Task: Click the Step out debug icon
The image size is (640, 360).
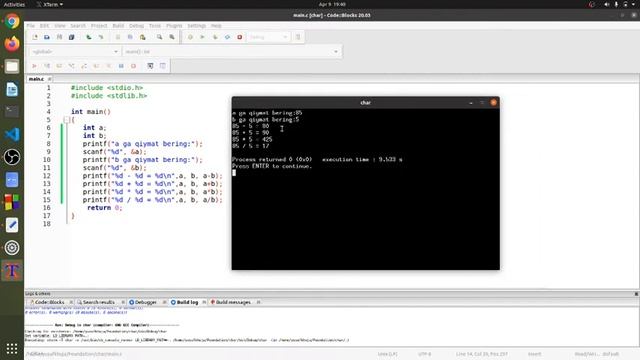Action: click(84, 66)
